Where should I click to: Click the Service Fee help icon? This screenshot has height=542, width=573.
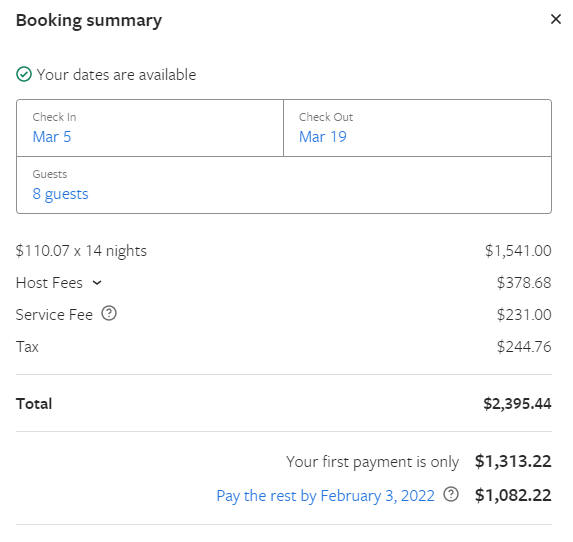tap(109, 314)
